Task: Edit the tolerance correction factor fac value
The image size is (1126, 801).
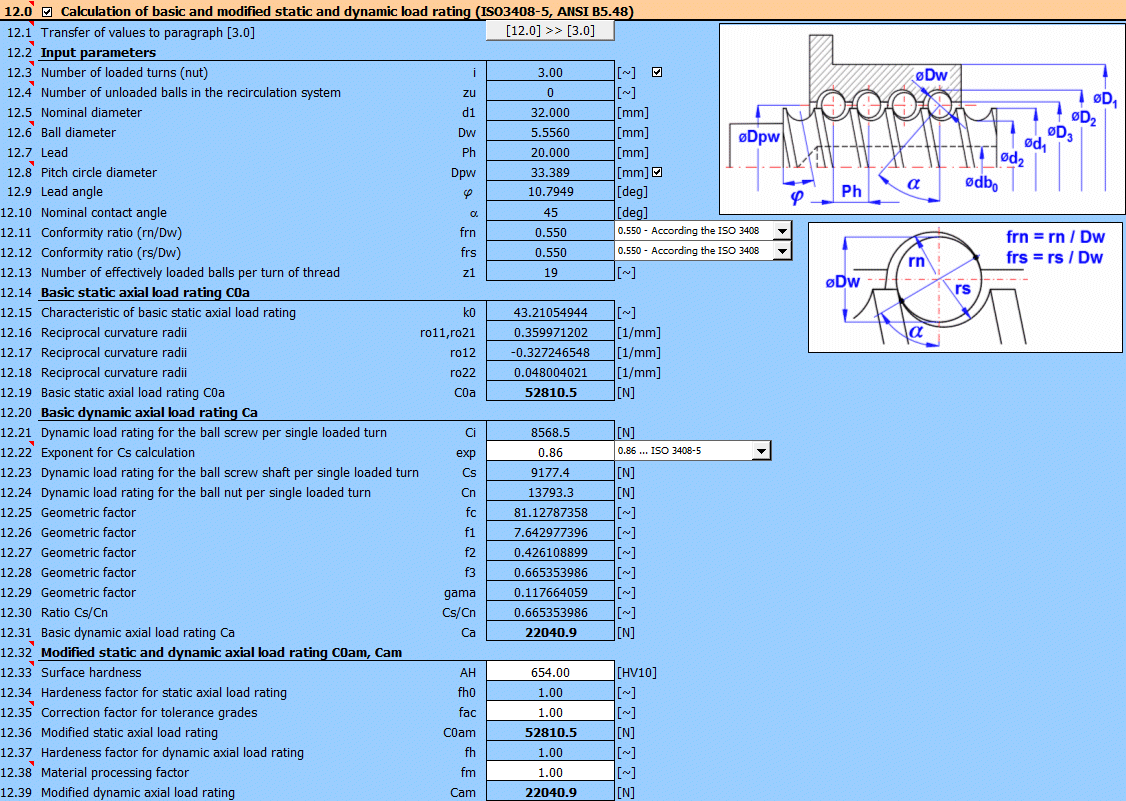Action: [549, 711]
